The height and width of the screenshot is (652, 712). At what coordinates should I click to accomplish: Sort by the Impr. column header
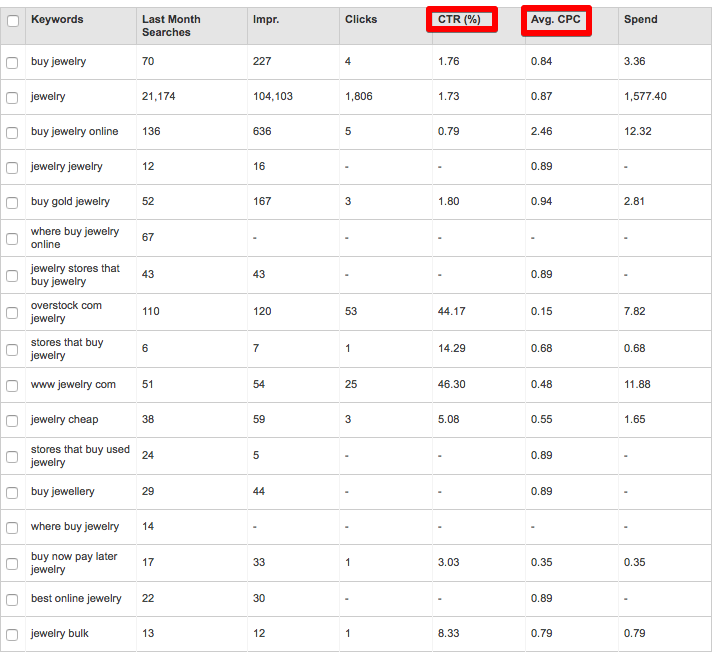[266, 20]
